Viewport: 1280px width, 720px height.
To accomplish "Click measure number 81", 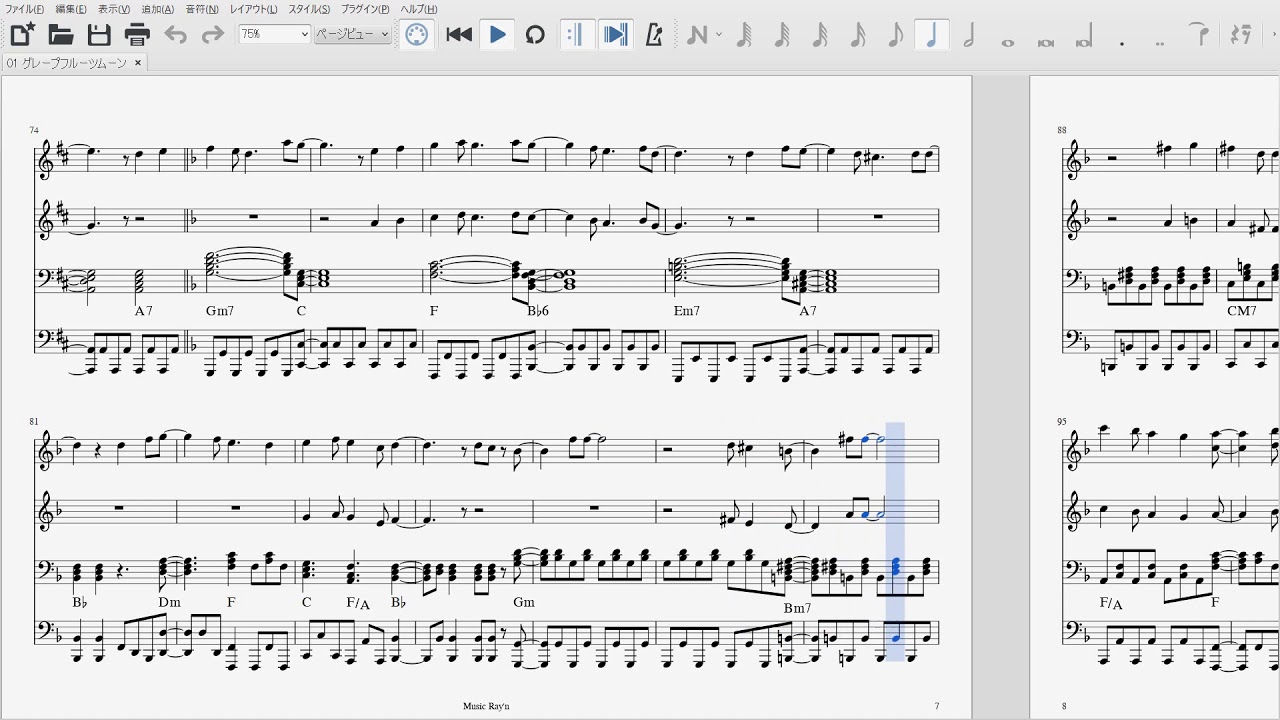I will [x=34, y=422].
